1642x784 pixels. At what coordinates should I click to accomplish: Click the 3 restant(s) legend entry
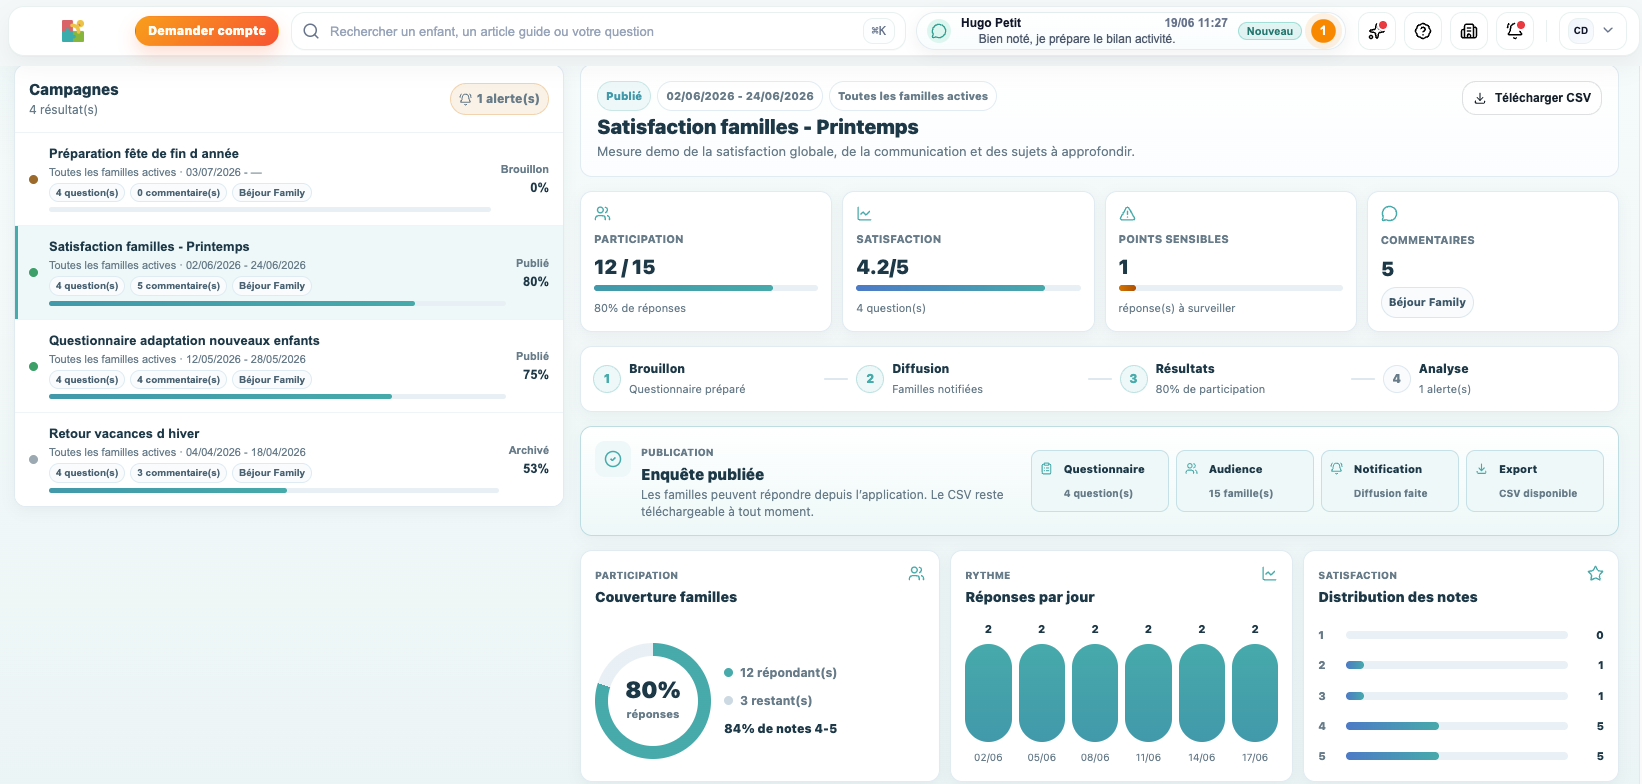tap(768, 701)
